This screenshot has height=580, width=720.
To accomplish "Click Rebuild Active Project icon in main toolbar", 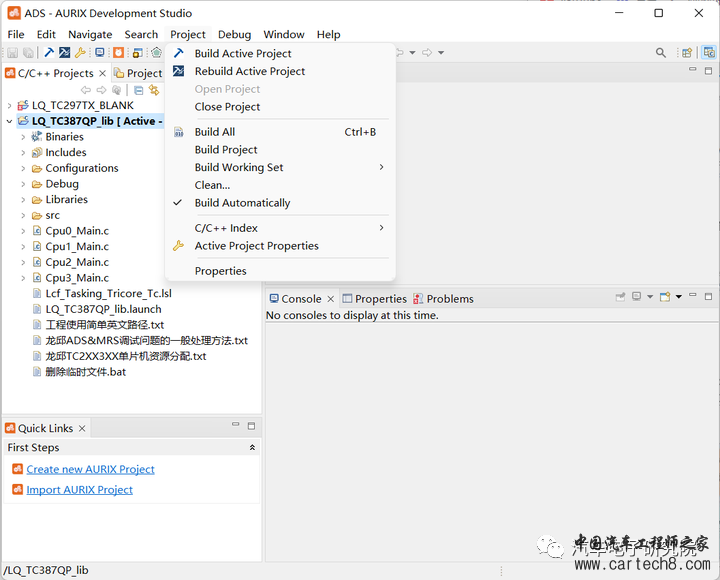I will [64, 52].
